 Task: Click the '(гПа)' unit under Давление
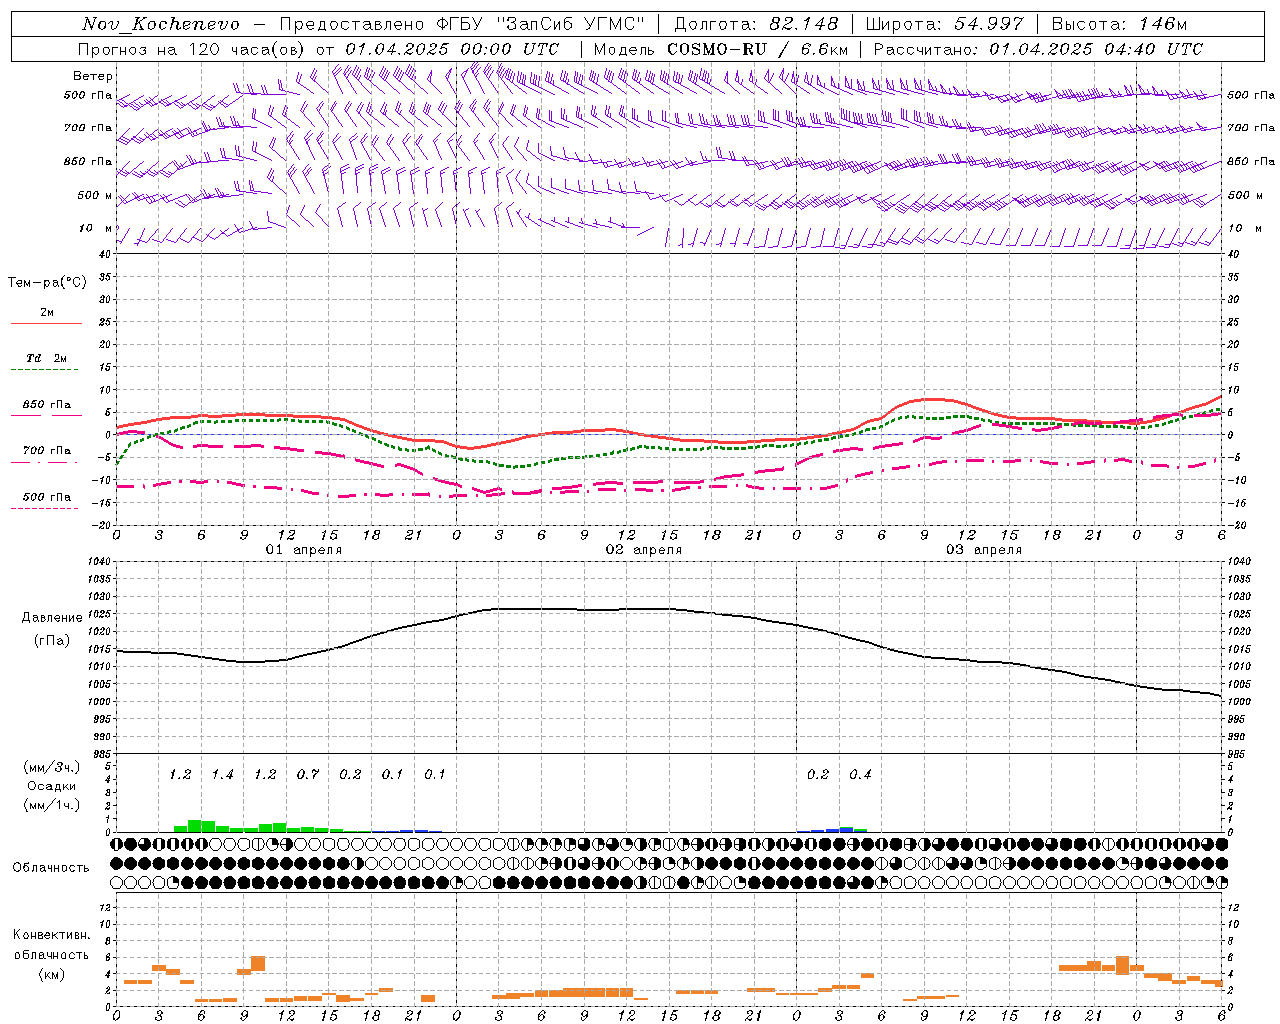pos(52,641)
